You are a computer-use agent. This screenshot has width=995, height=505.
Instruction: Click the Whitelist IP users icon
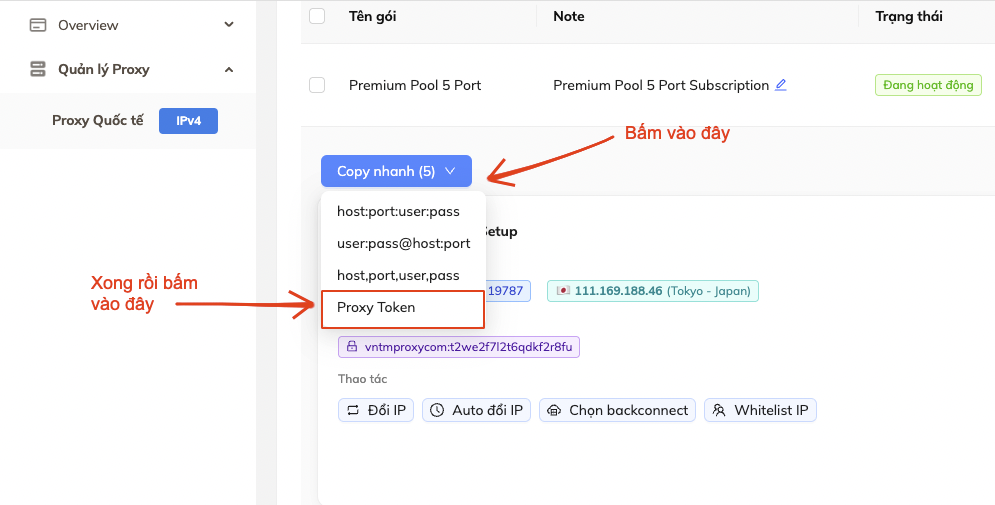coord(719,410)
